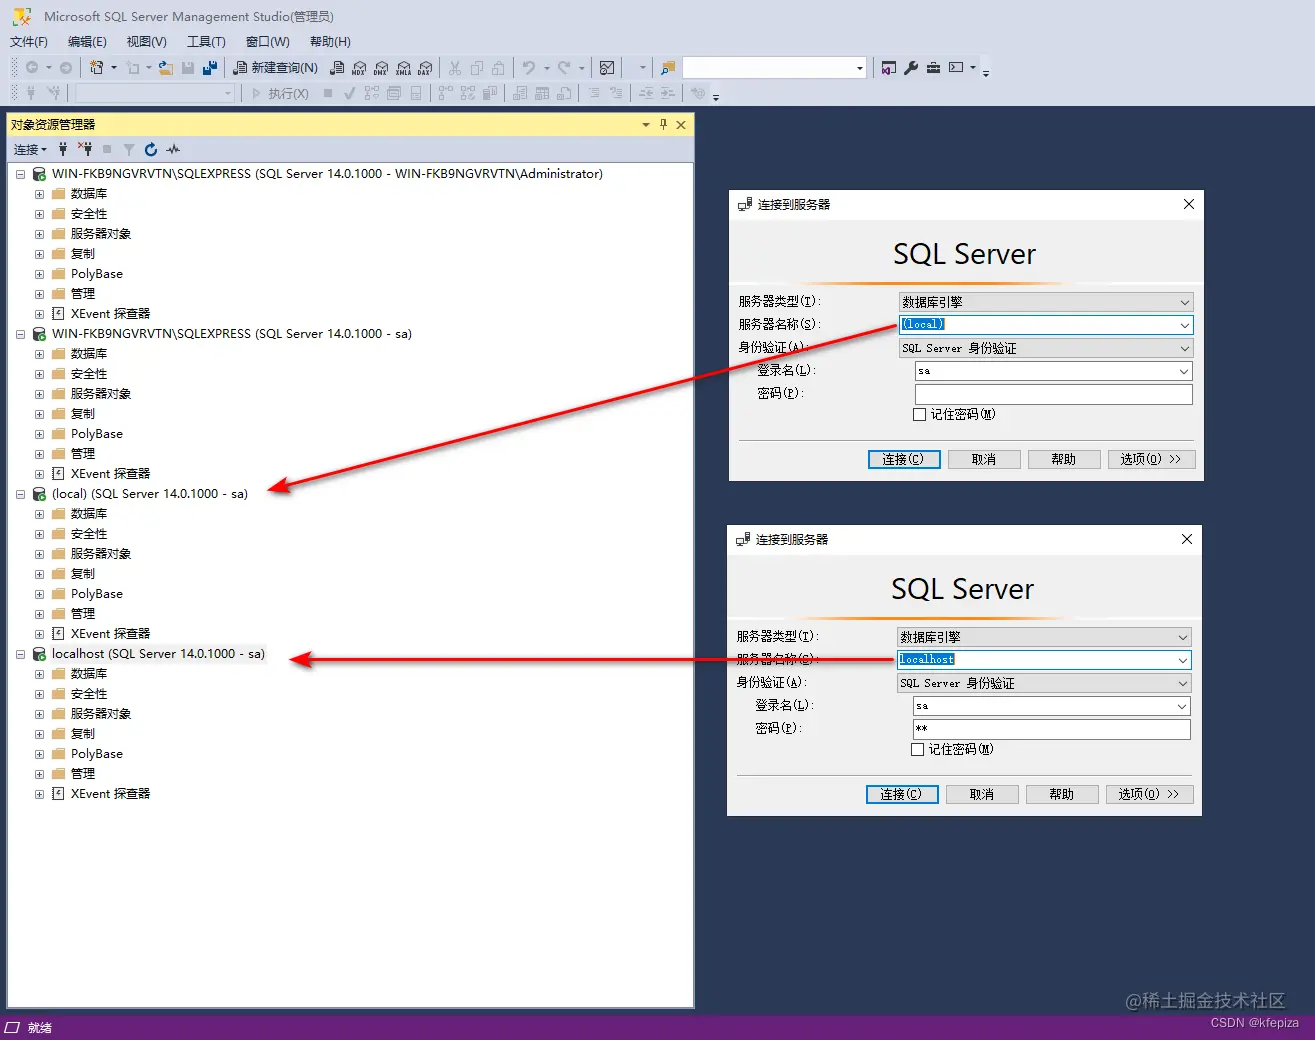Open the 帮助(H) menu
This screenshot has height=1040, width=1315.
point(330,41)
